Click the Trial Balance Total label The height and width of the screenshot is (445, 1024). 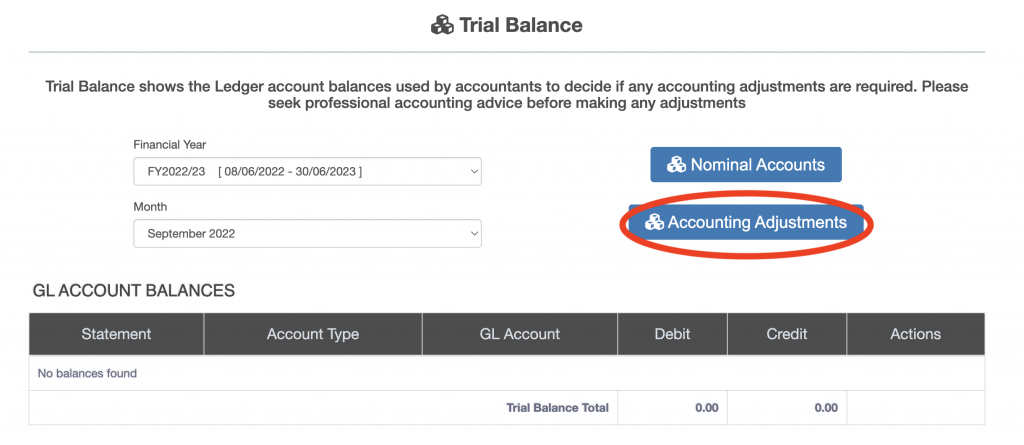[x=557, y=407]
